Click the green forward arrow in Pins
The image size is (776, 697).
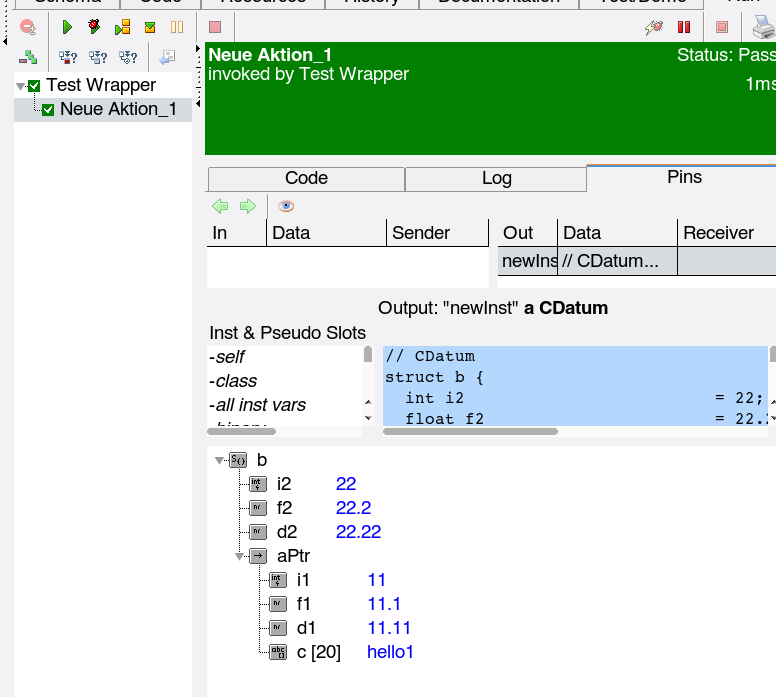247,206
